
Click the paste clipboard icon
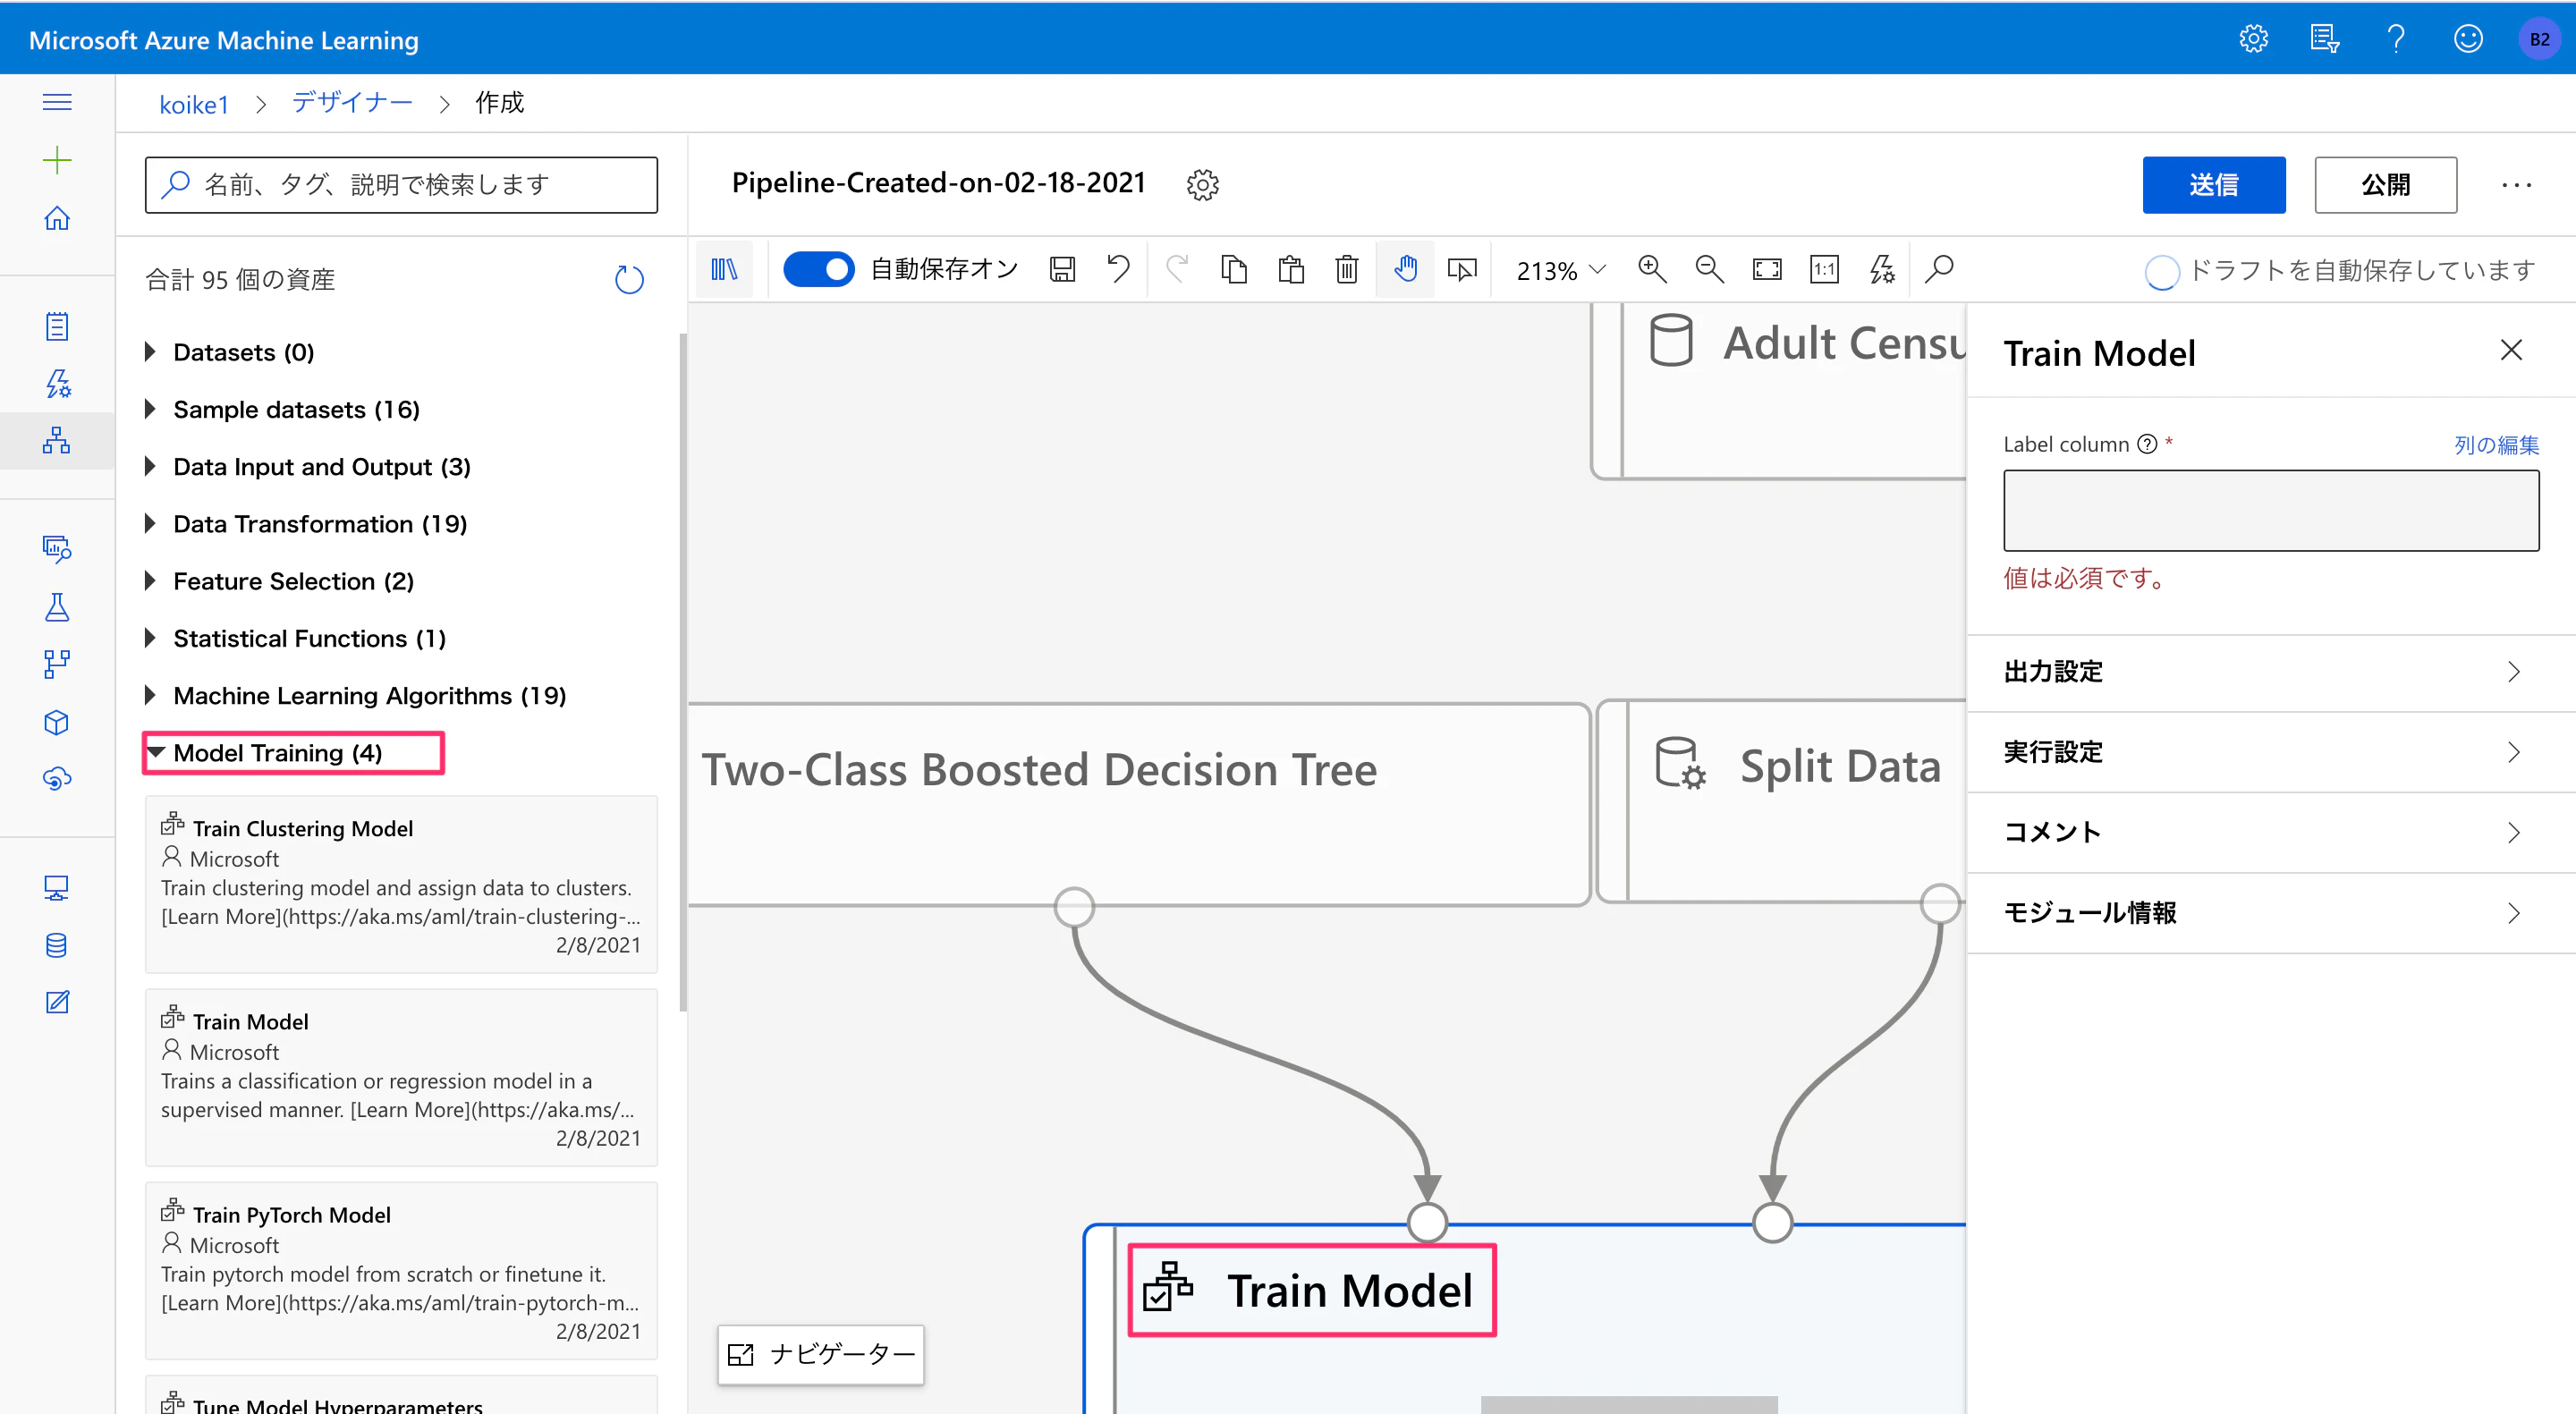click(1291, 270)
